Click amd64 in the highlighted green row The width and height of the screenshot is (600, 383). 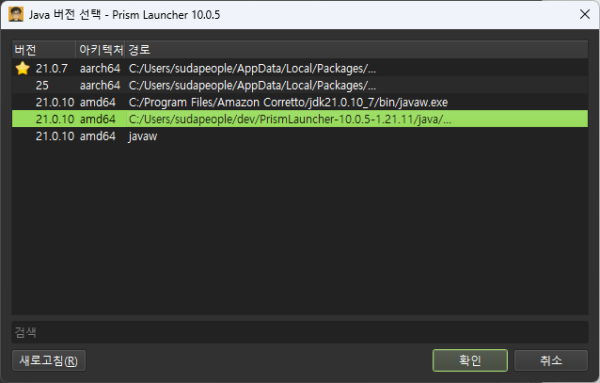(98, 119)
